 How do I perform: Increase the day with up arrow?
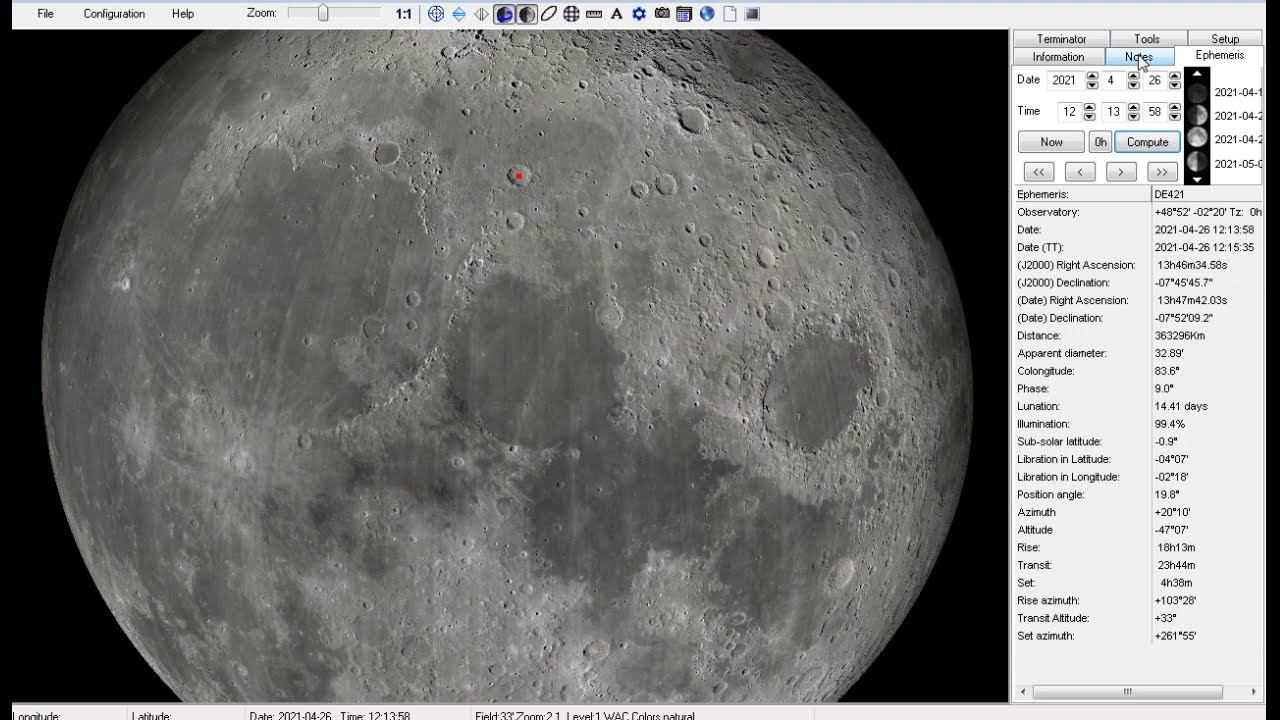click(1175, 76)
